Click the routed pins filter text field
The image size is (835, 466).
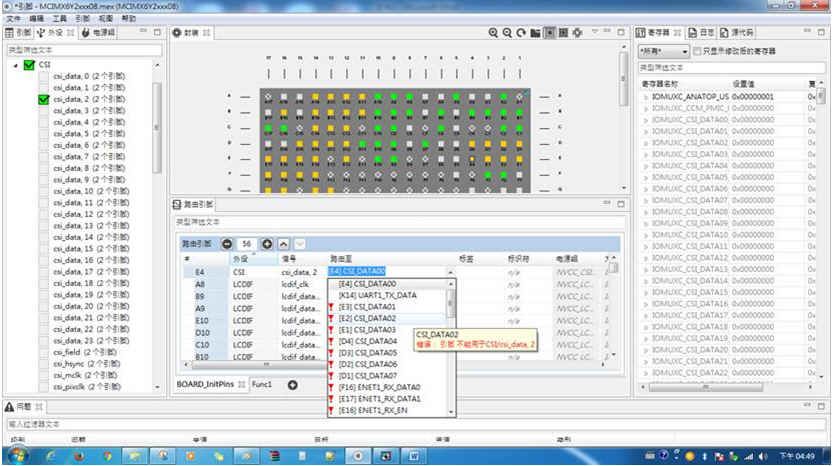[399, 222]
